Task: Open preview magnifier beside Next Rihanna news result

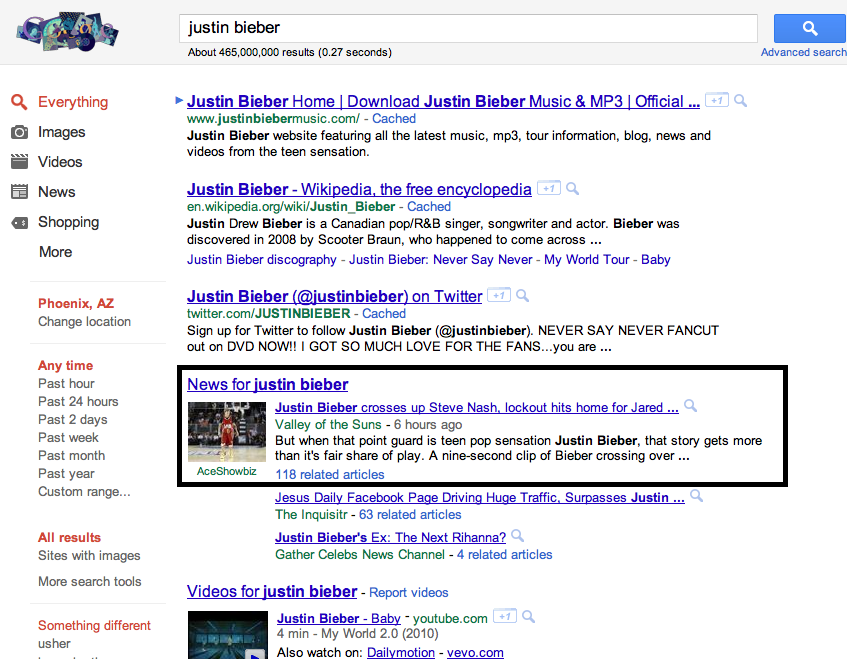Action: point(517,536)
